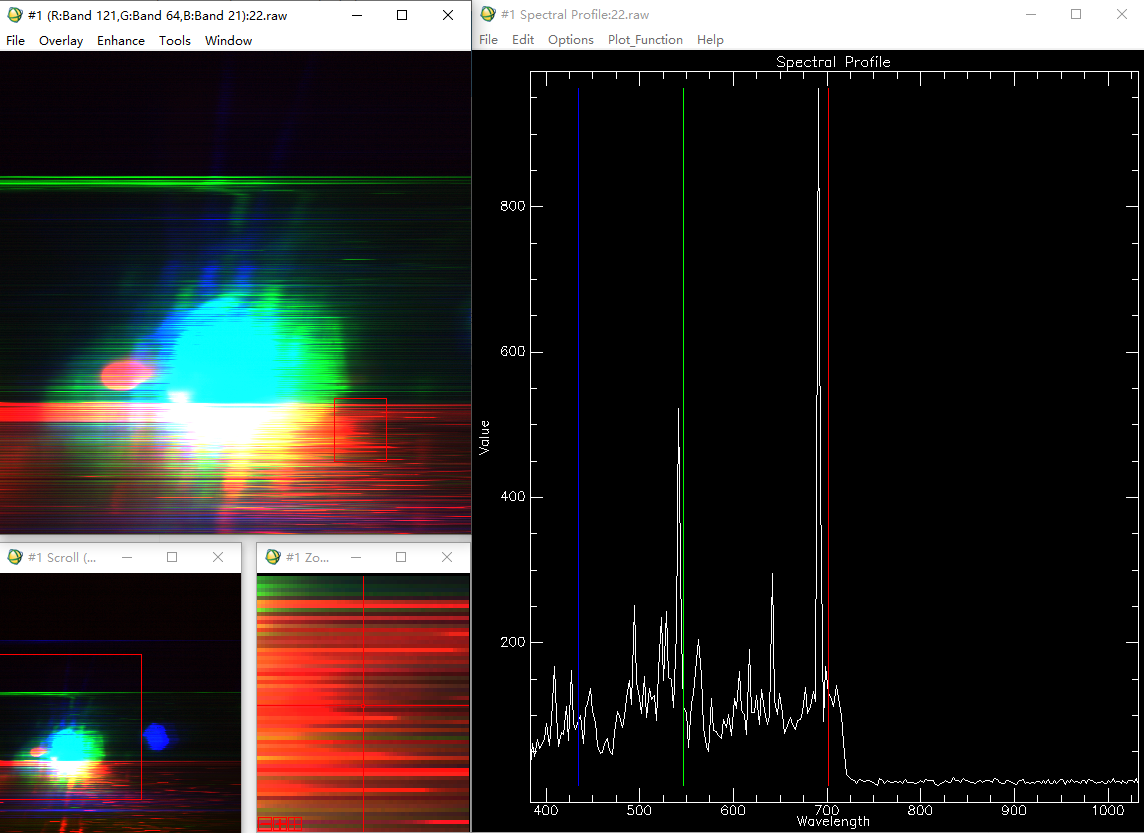Click ENVI icon in Spectral Profile title bar
1144x833 pixels.
tap(487, 14)
